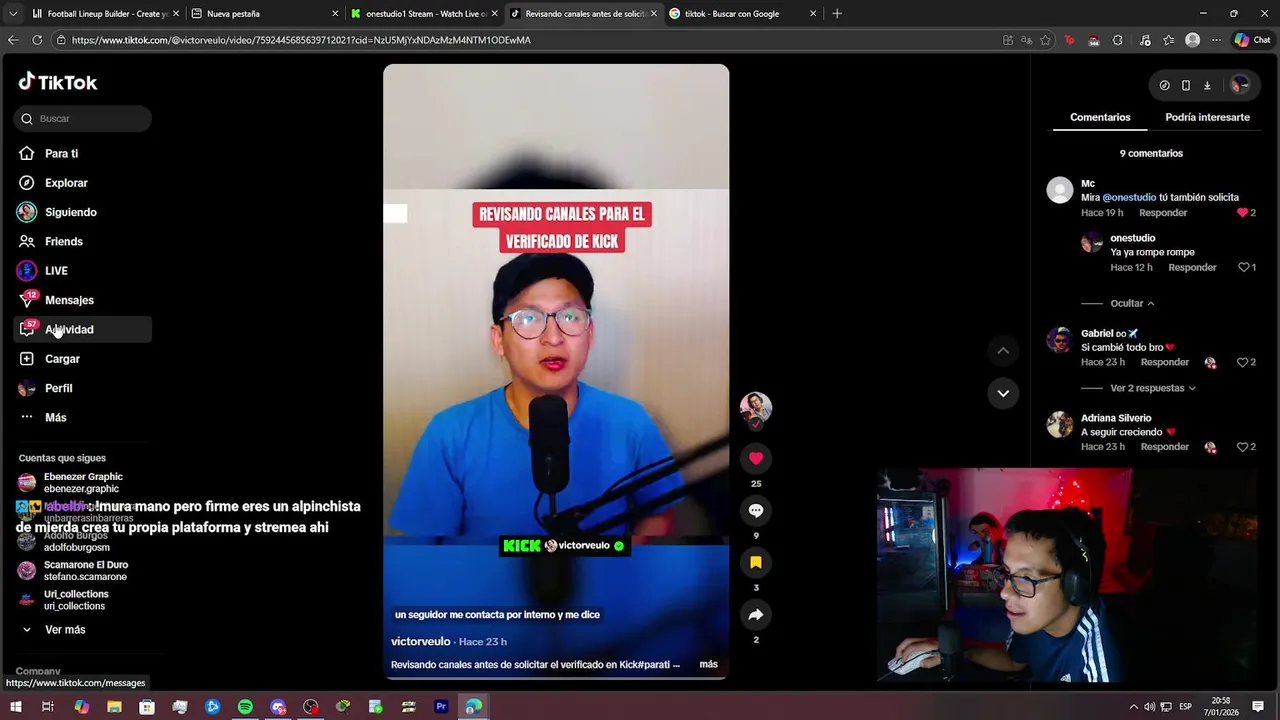This screenshot has height=720, width=1280.
Task: Open the Siguiendo feed
Action: (x=83, y=212)
